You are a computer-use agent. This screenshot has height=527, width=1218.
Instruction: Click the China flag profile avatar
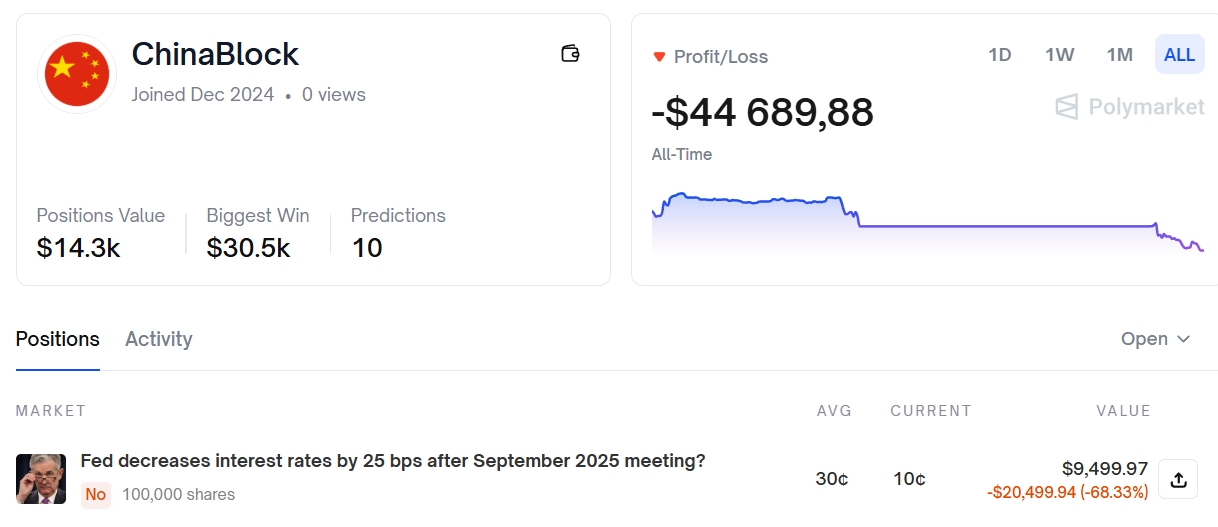77,74
